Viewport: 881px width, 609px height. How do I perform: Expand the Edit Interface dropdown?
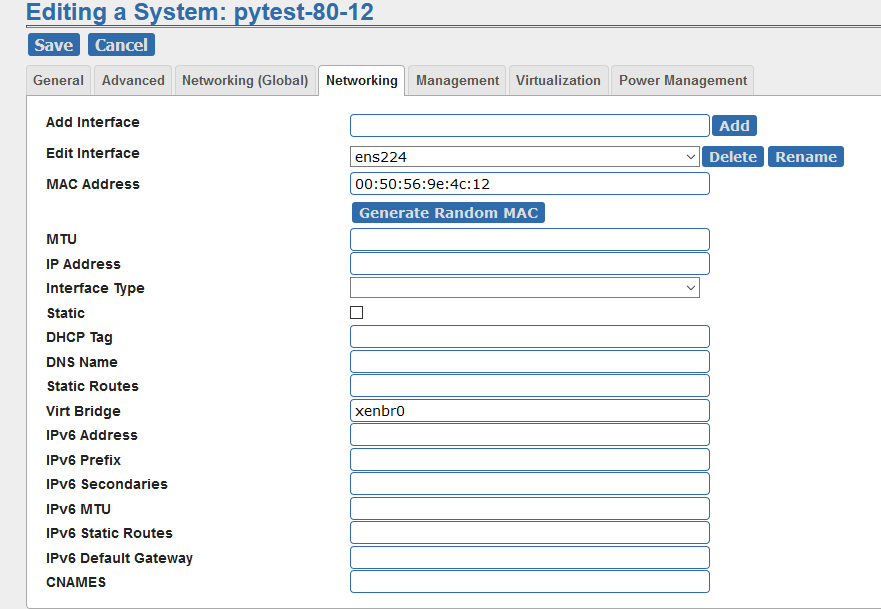coord(524,157)
